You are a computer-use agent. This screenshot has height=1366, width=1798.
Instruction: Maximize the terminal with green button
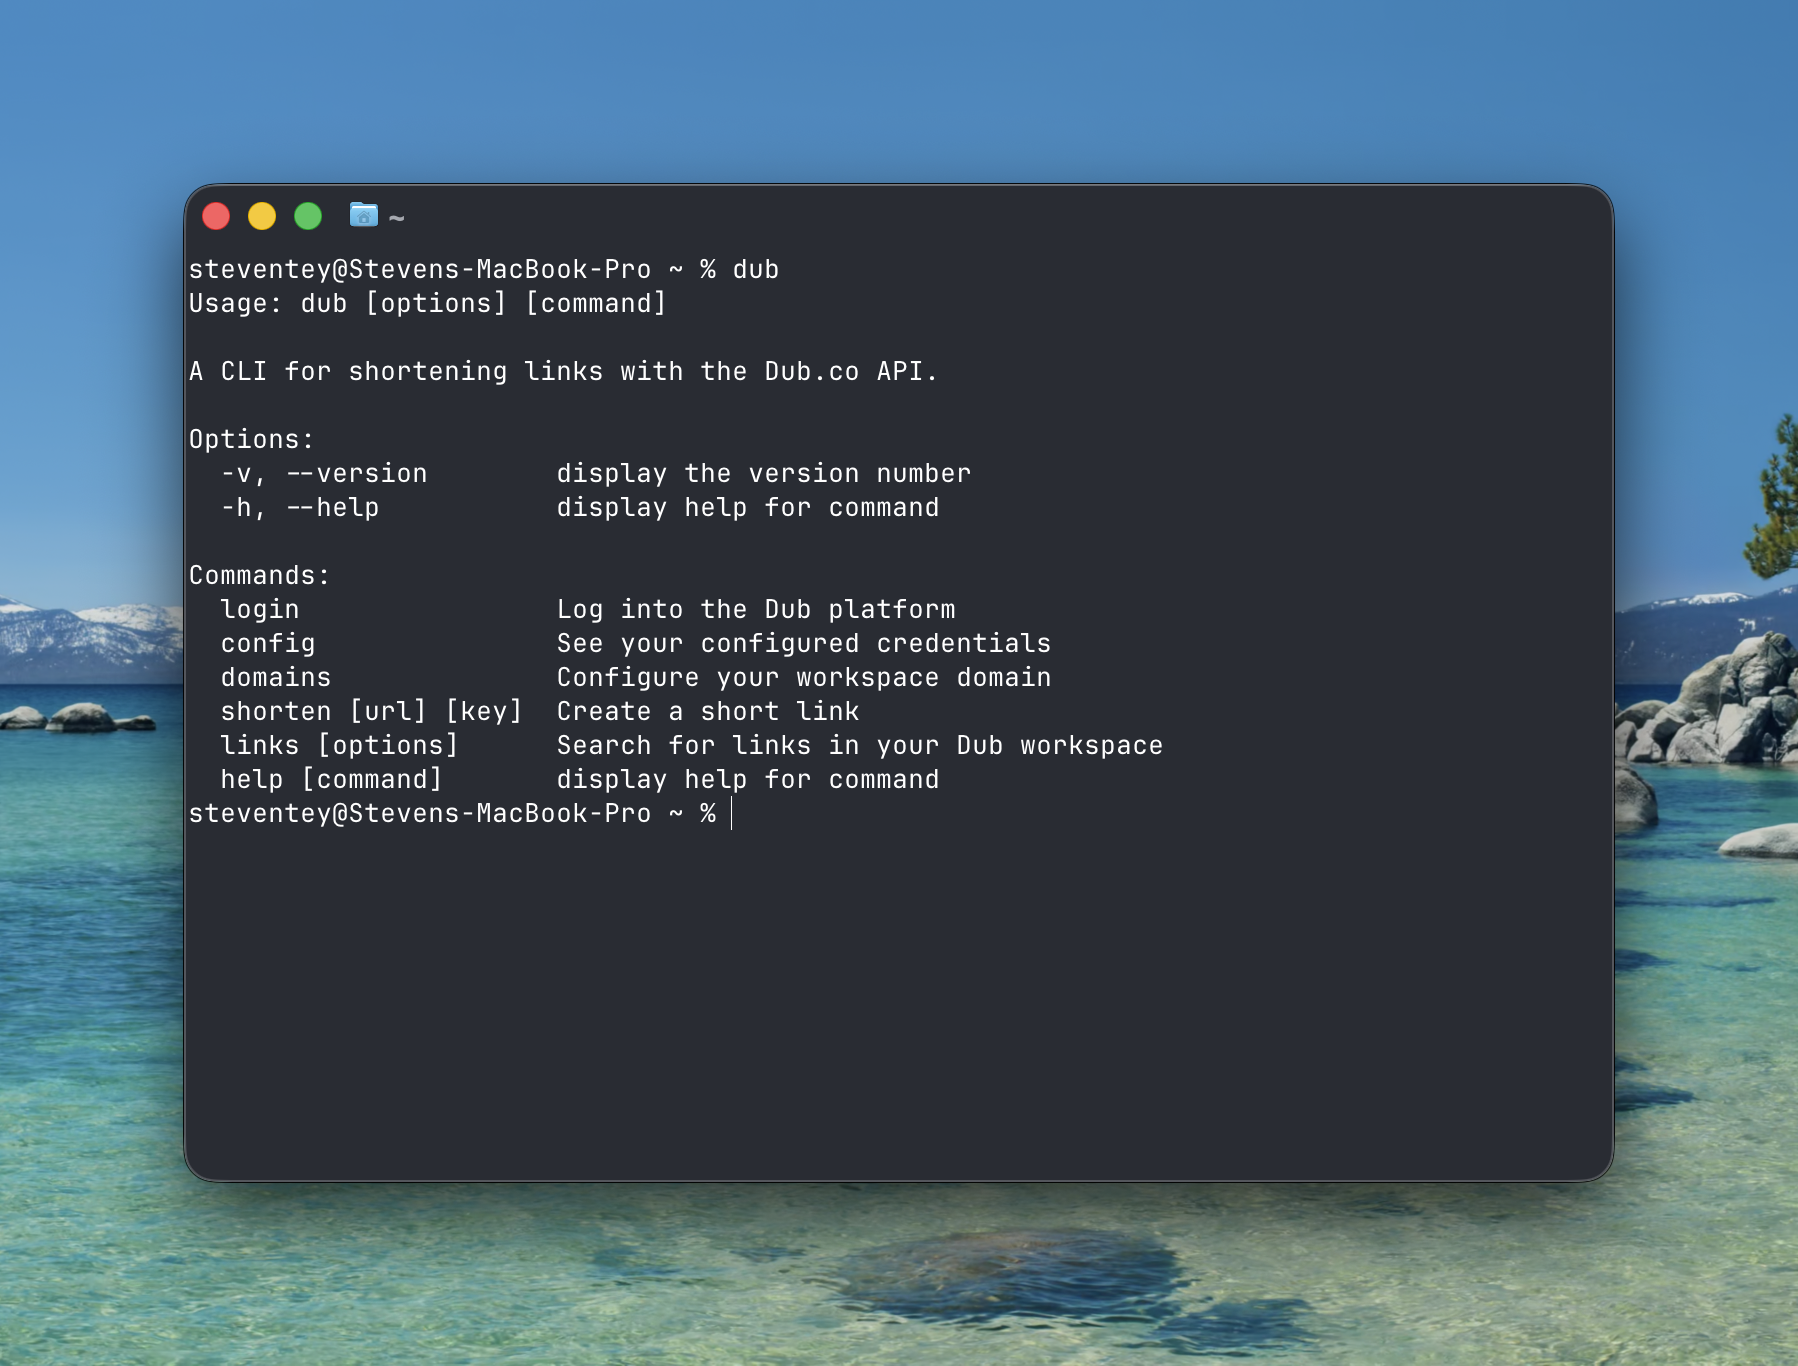308,216
